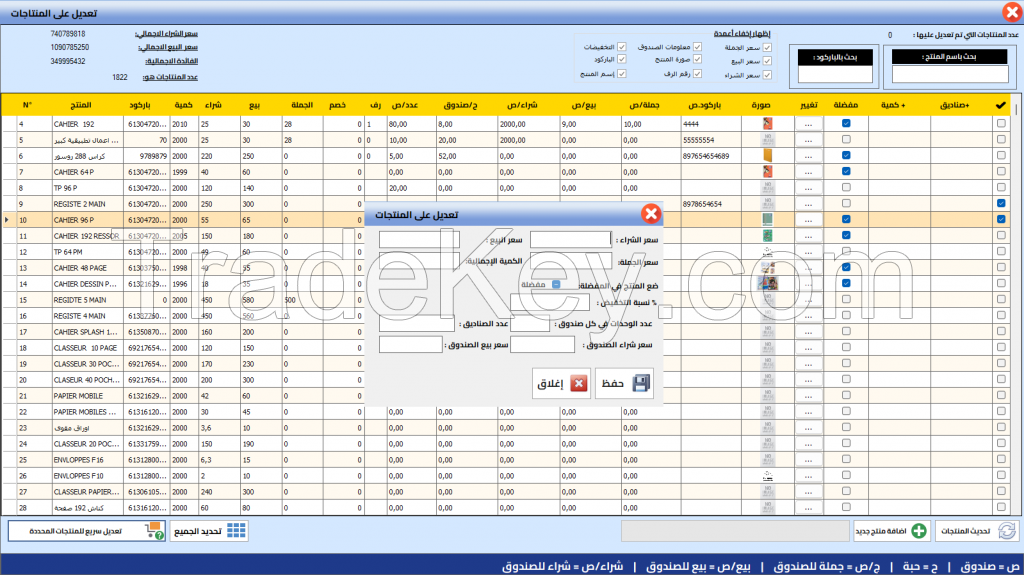Image resolution: width=1024 pixels, height=575 pixels.
Task: Click the checkmark header to select all rows
Action: point(1000,105)
